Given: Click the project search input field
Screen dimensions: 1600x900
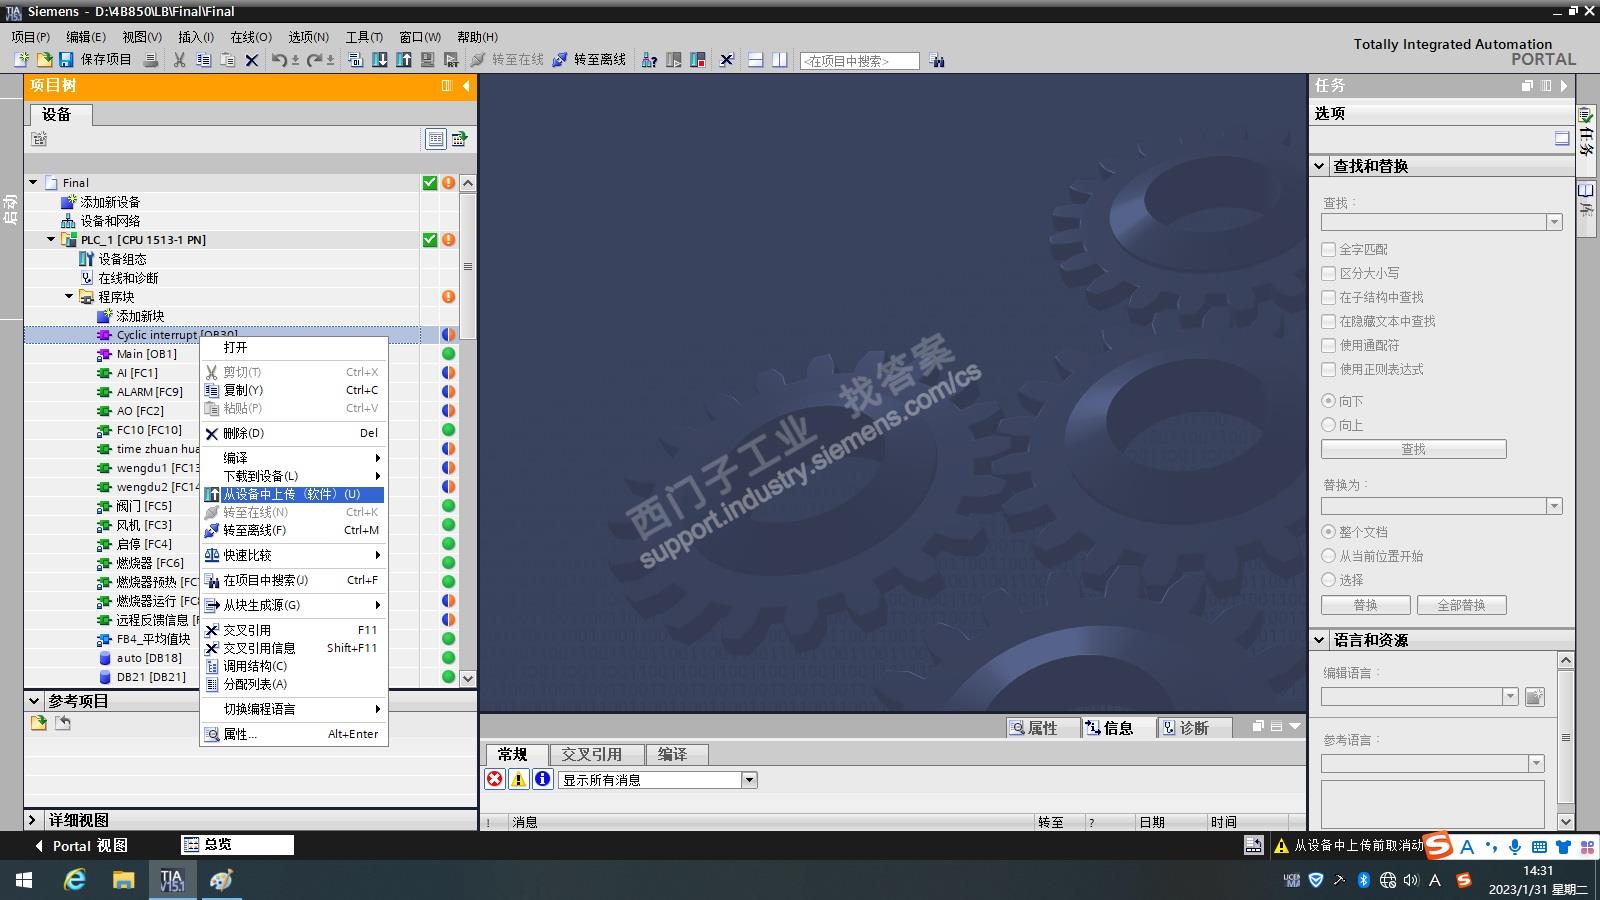Looking at the screenshot, I should (860, 61).
